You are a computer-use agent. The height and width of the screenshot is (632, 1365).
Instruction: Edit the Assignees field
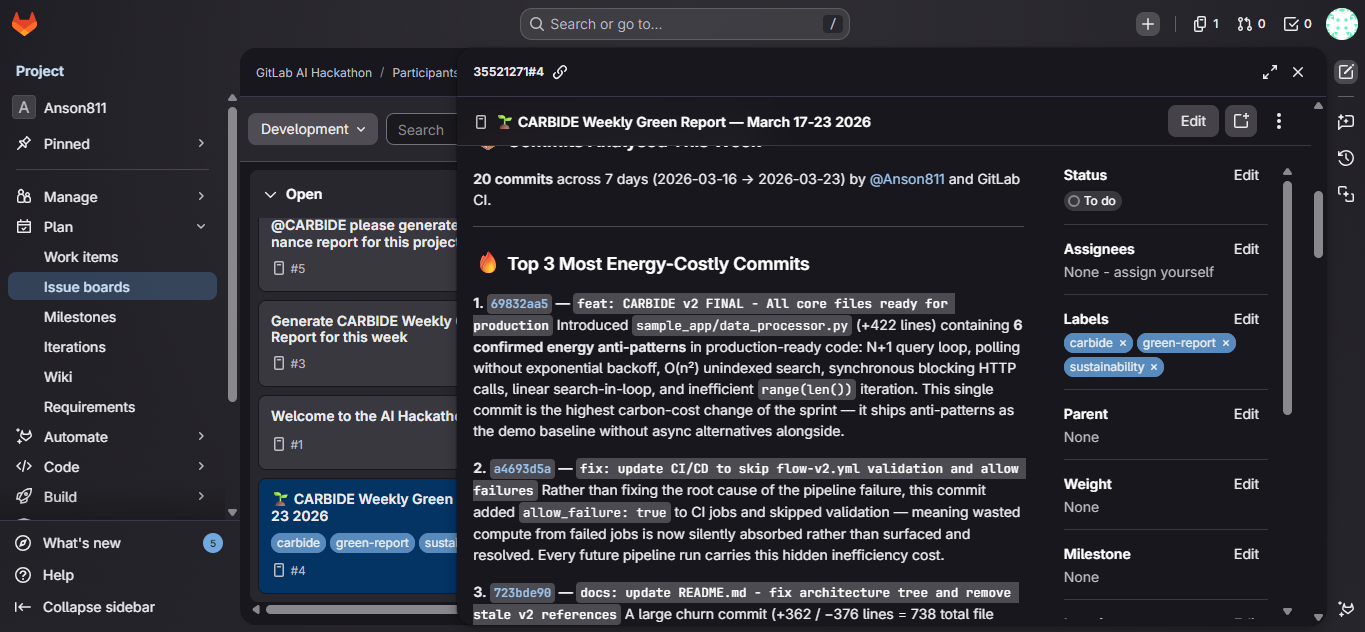[1246, 249]
